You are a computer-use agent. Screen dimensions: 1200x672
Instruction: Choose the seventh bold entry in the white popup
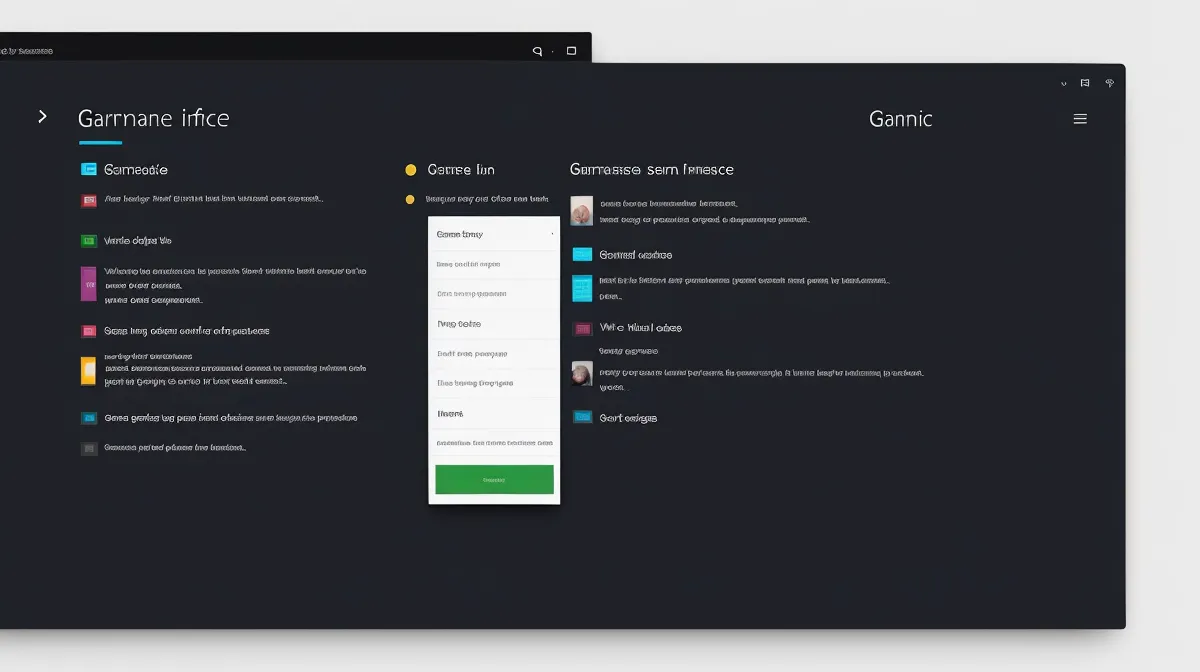pos(494,413)
